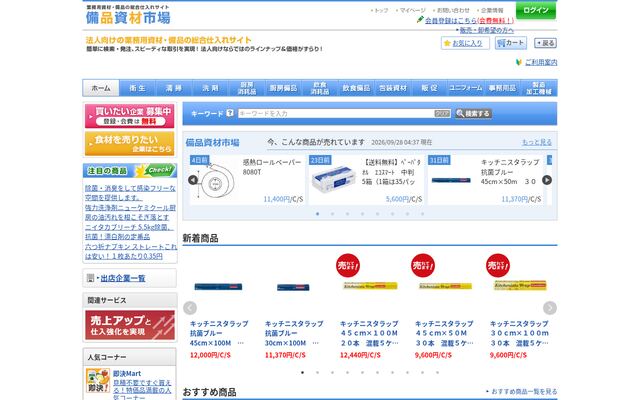Open the 販売・卸希望の方へ link
640x400 pixels.
pyautogui.click(x=485, y=30)
